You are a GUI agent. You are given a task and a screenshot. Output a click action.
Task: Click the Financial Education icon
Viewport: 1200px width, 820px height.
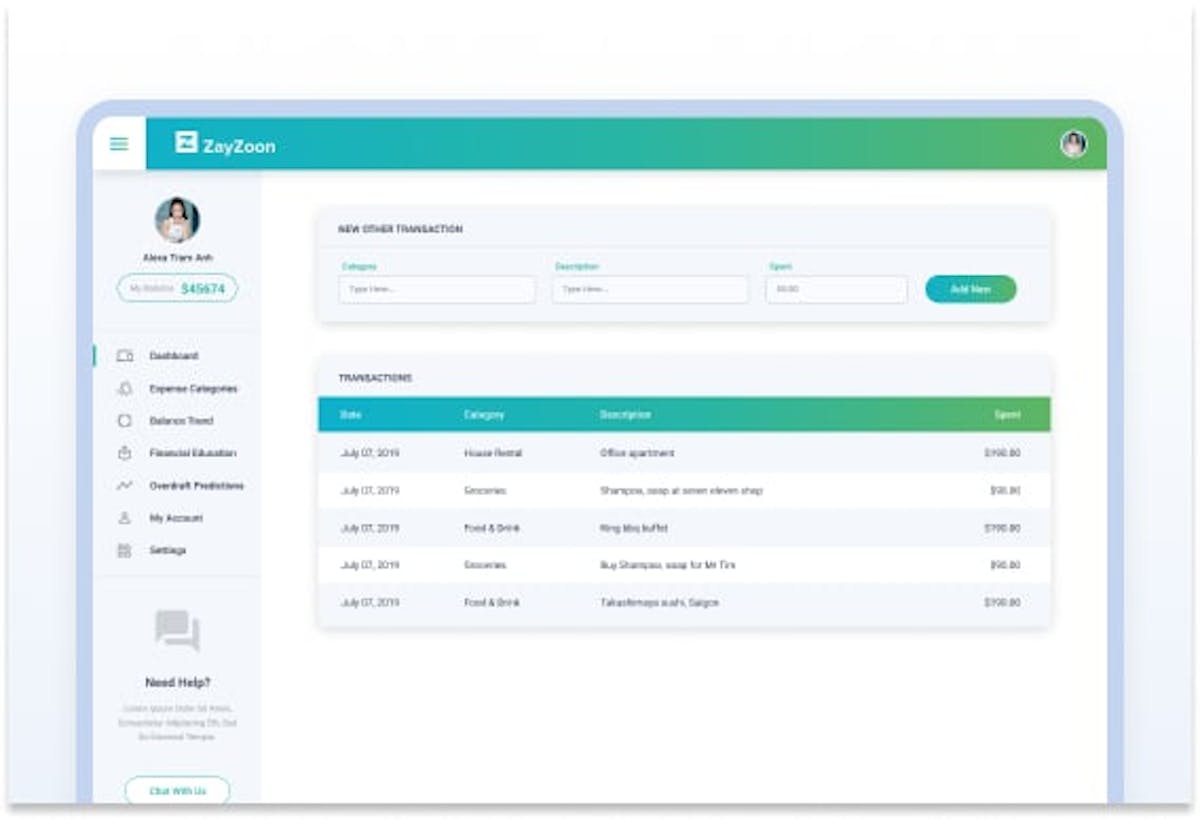point(125,453)
